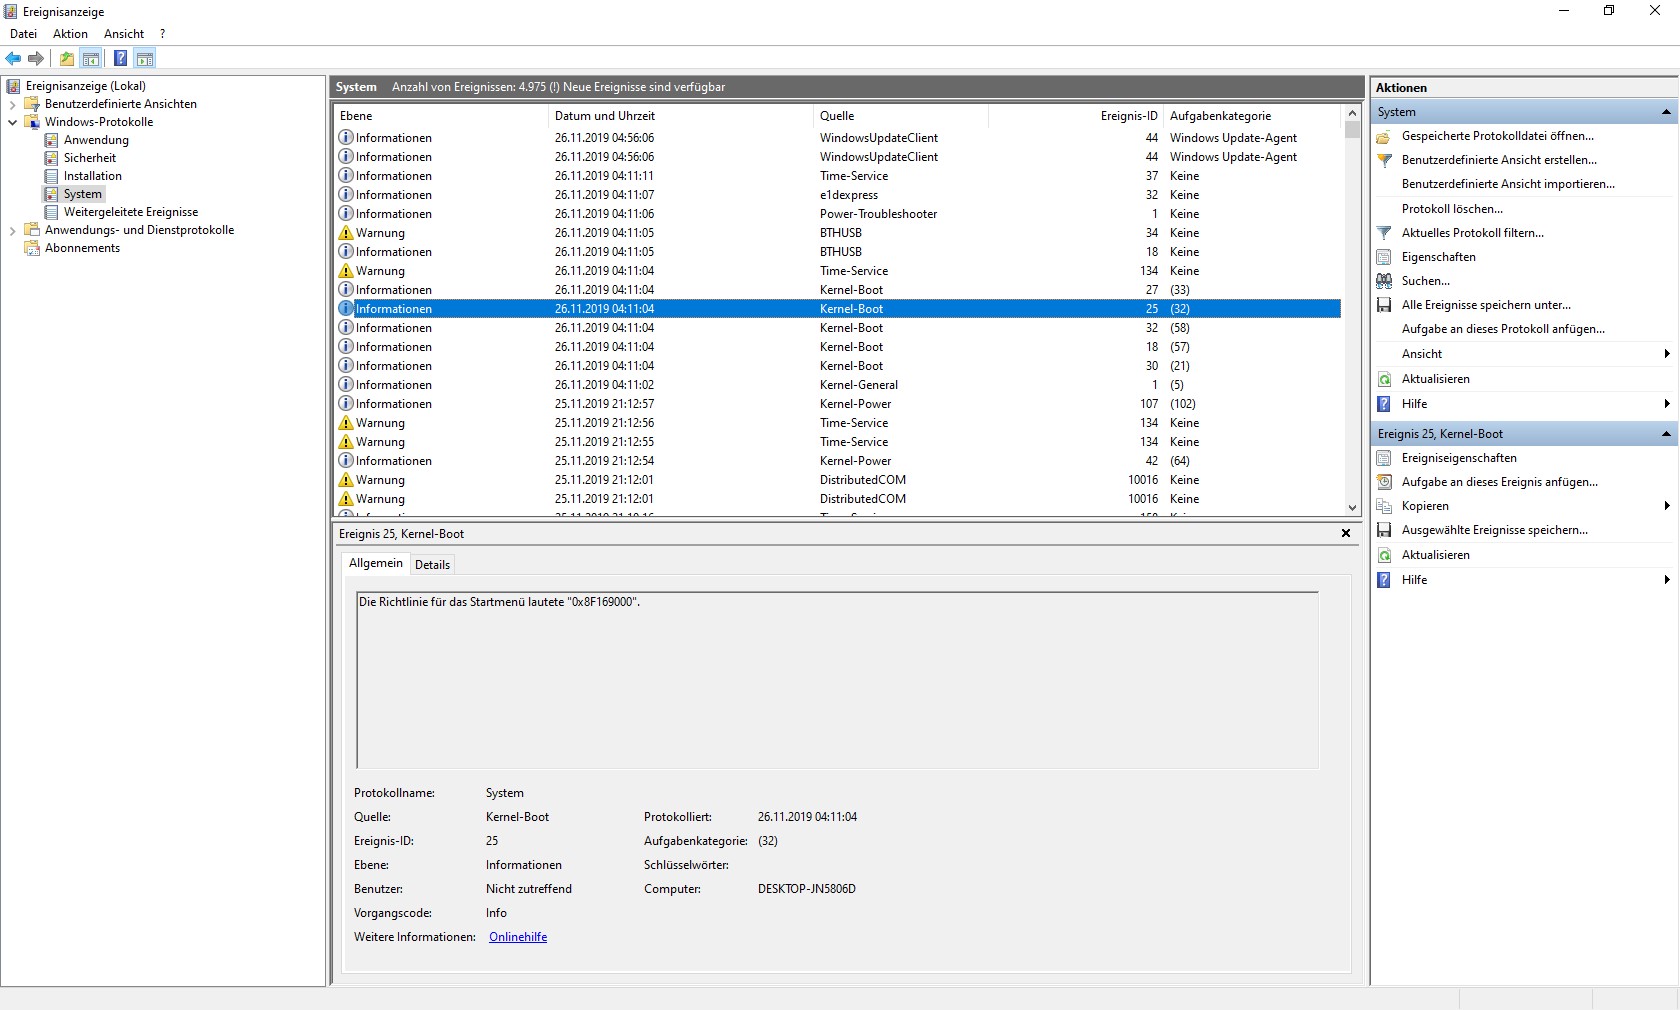Select the Power-Troubleshooter event row
1680x1010 pixels.
pos(838,214)
